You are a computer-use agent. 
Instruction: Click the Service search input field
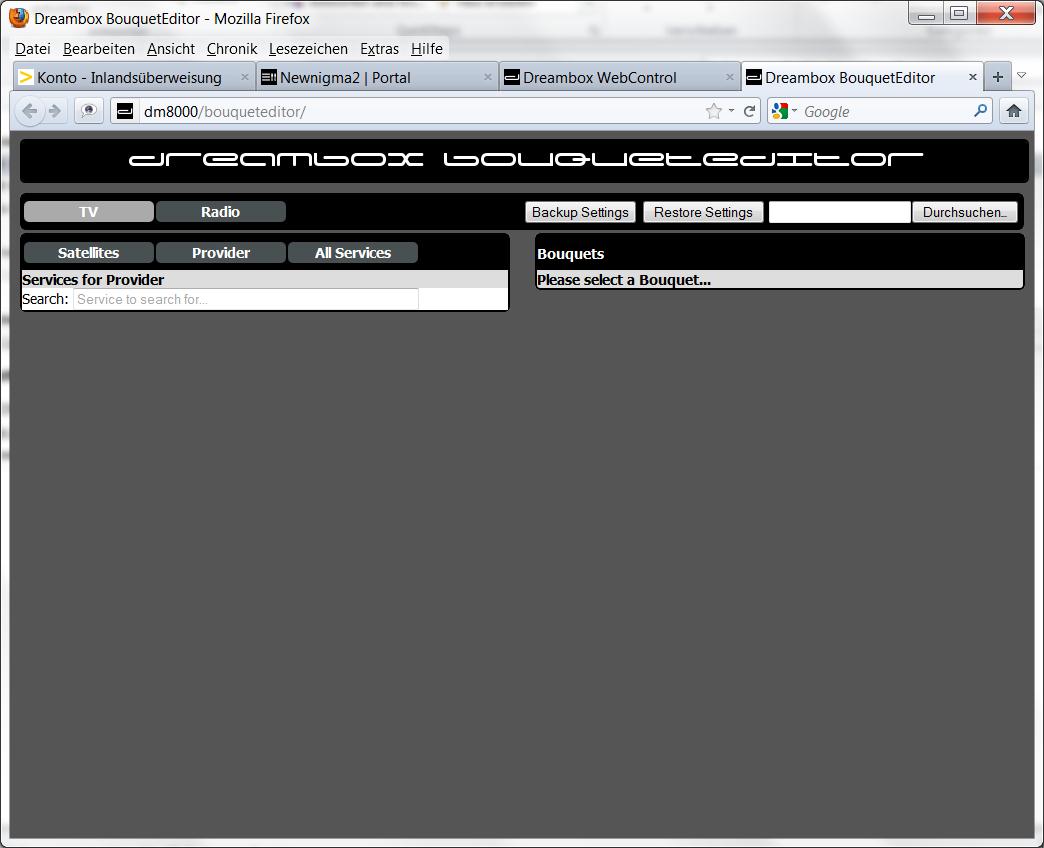click(245, 299)
